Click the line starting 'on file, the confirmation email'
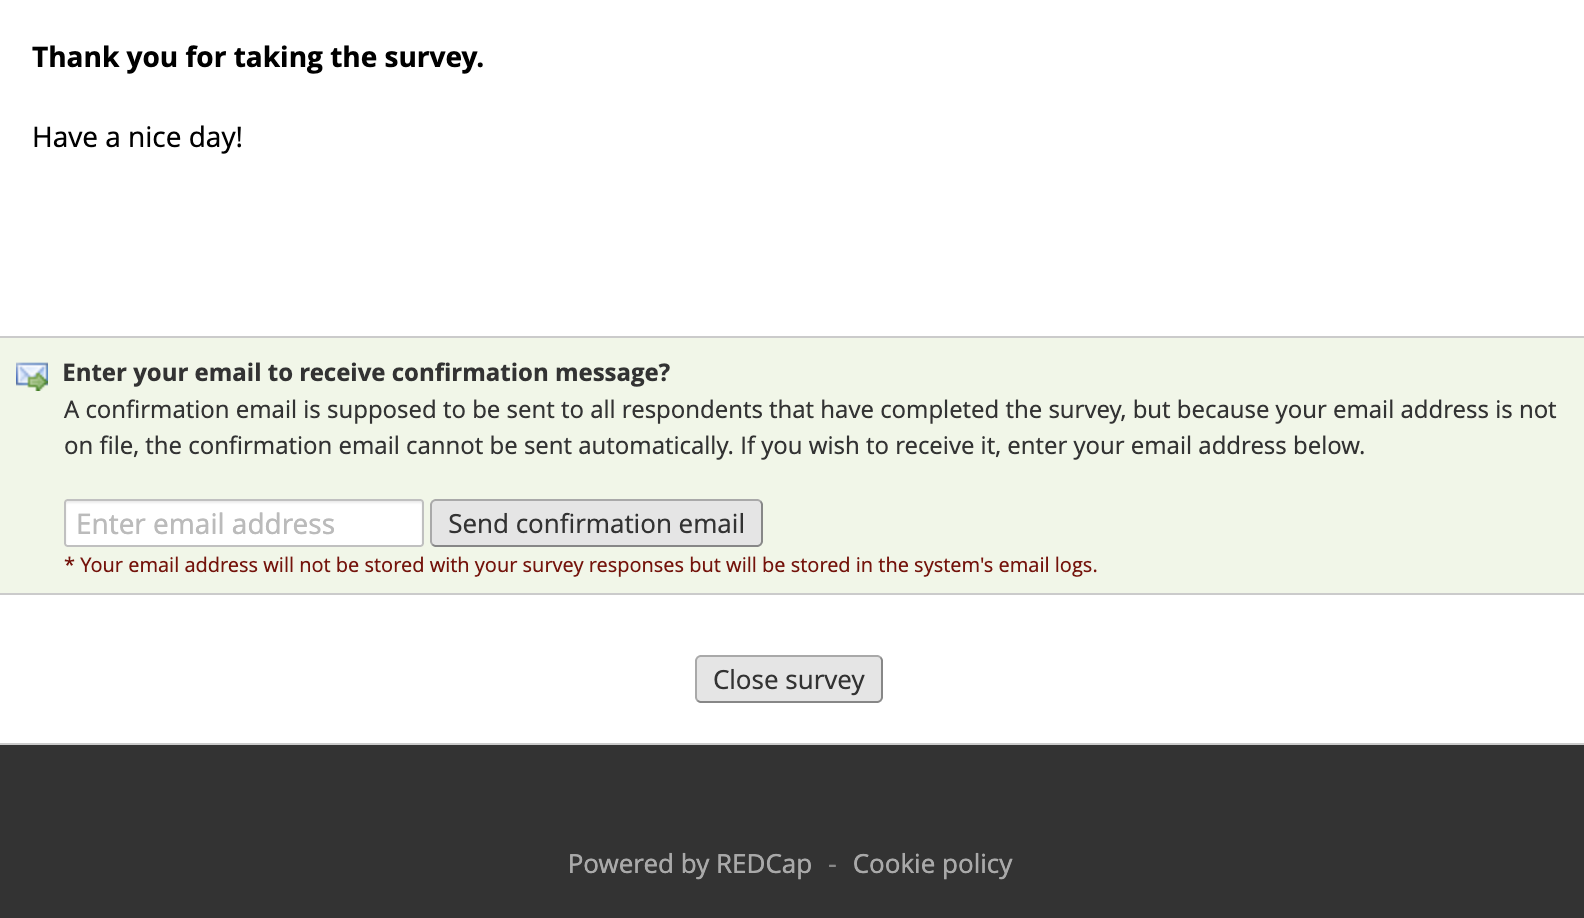The image size is (1584, 918). tap(714, 445)
